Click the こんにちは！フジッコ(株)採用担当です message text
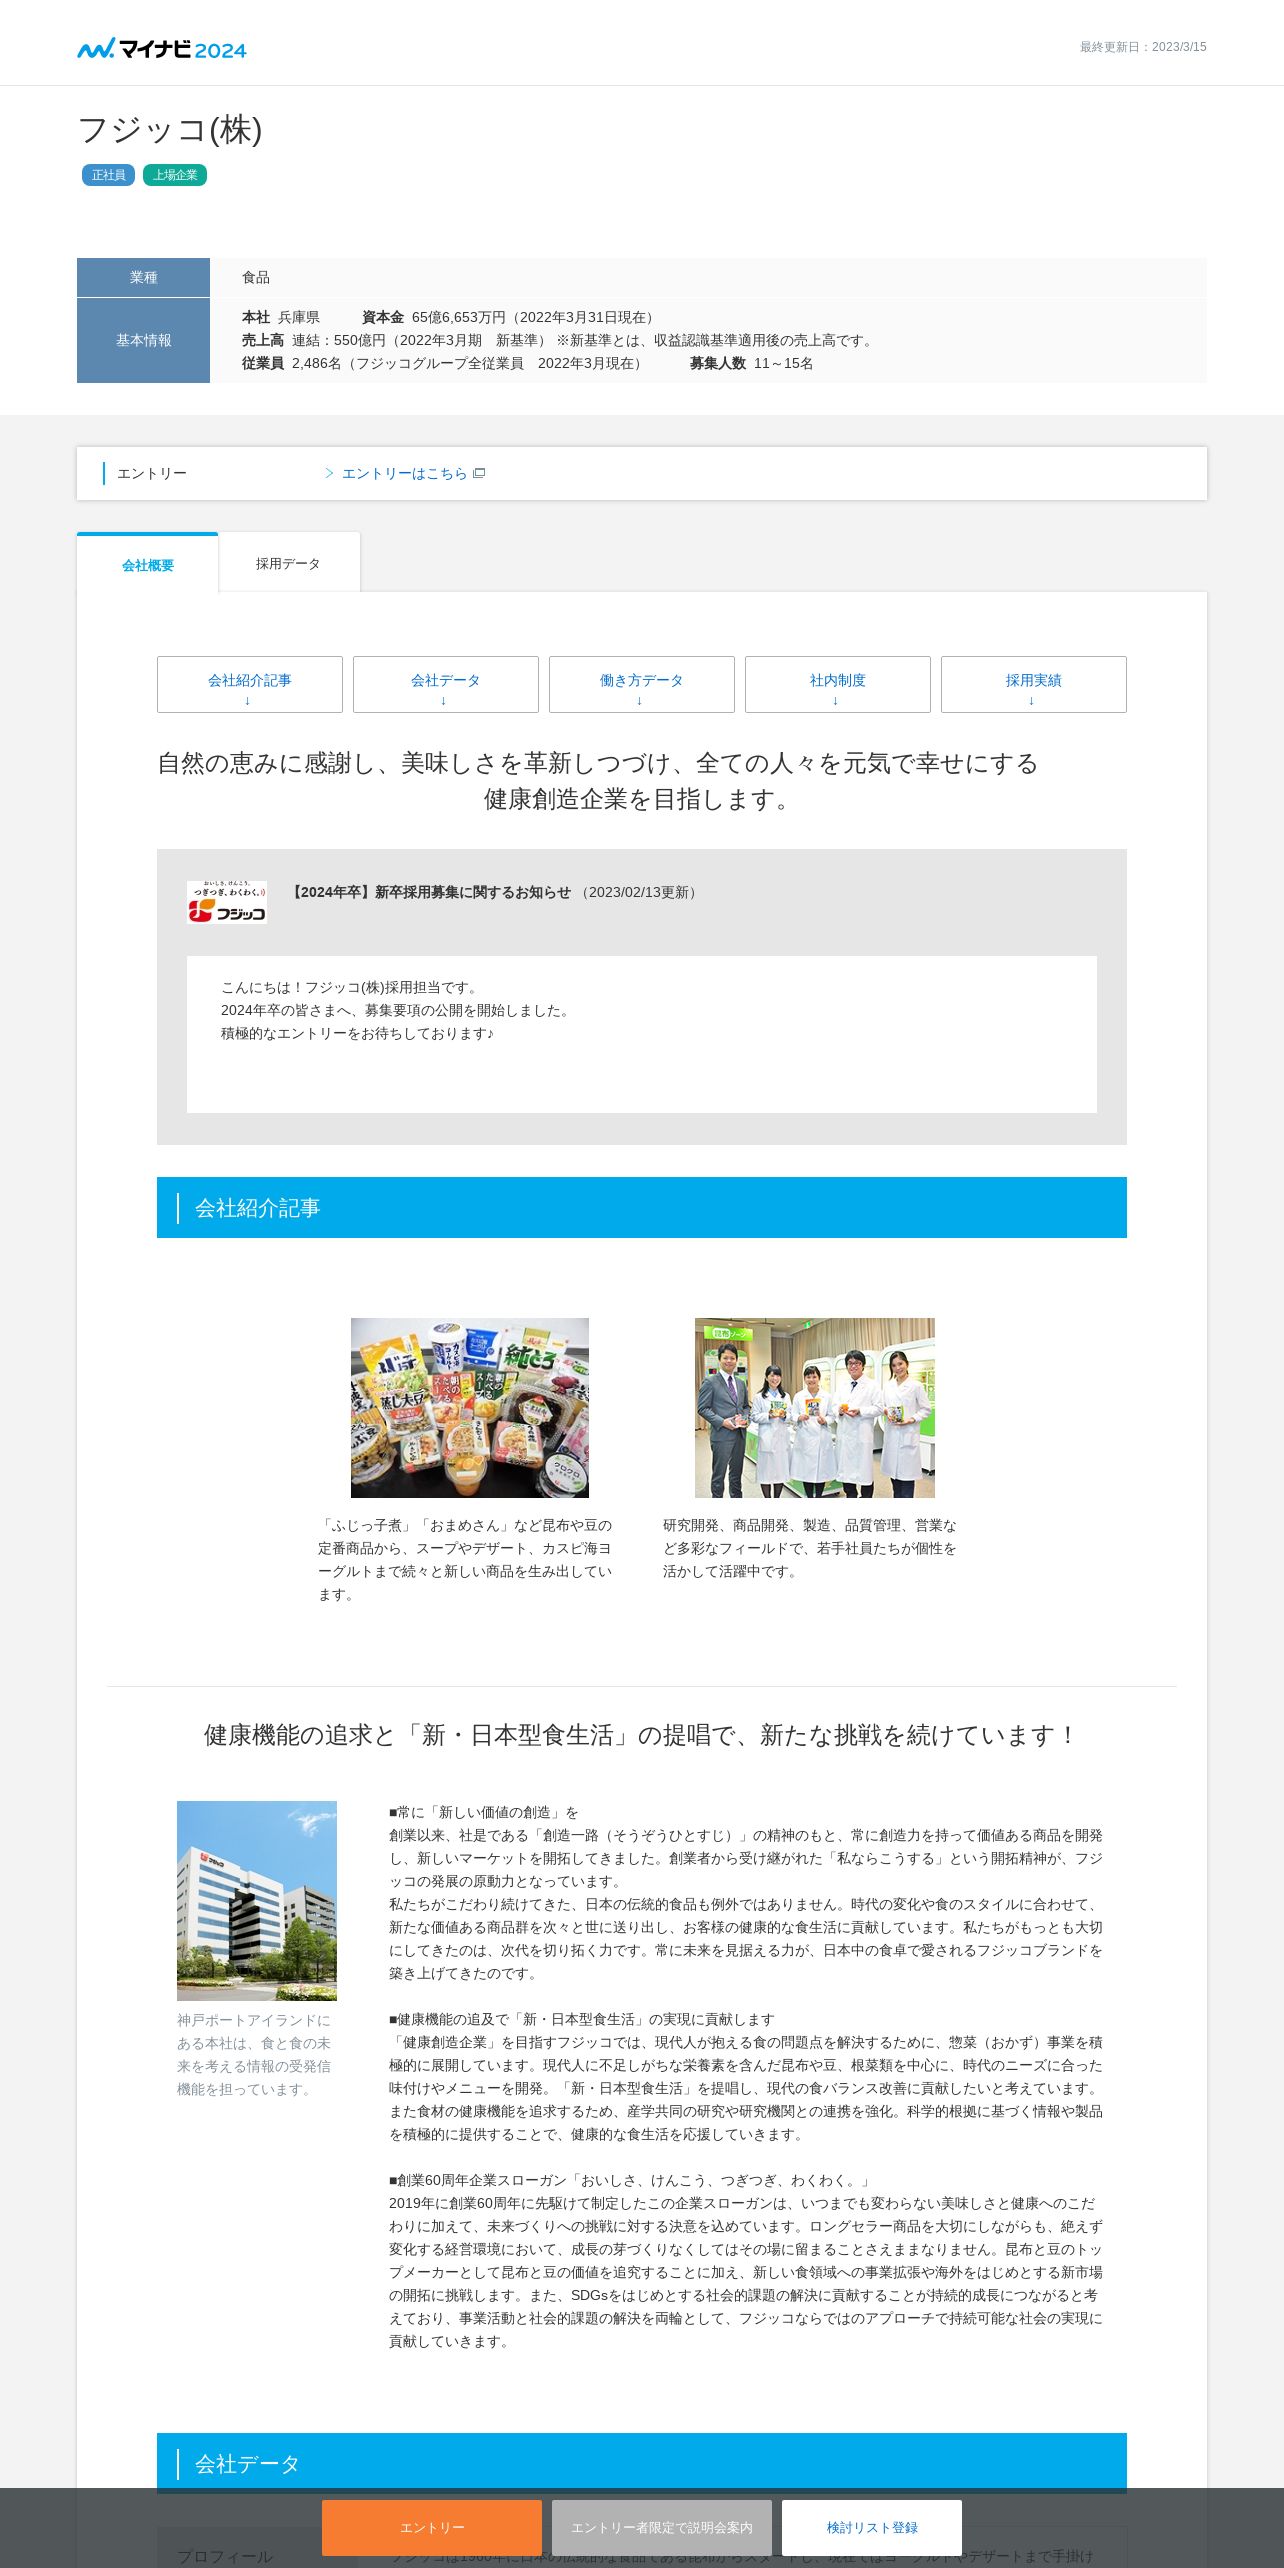 tap(352, 987)
